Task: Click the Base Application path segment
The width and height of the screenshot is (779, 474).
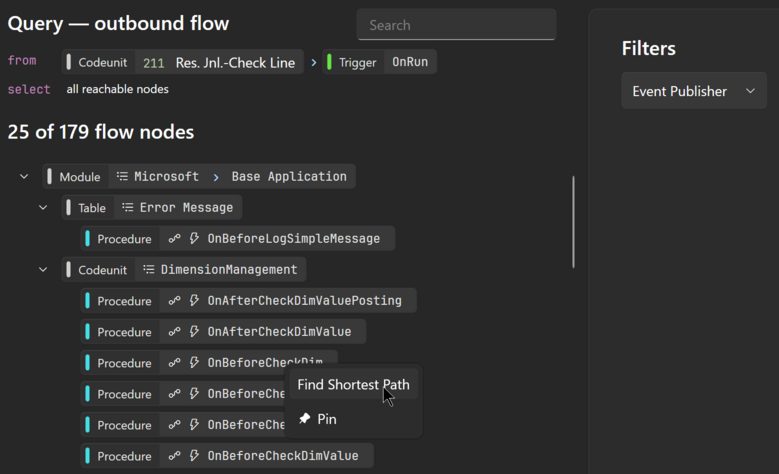Action: point(289,176)
